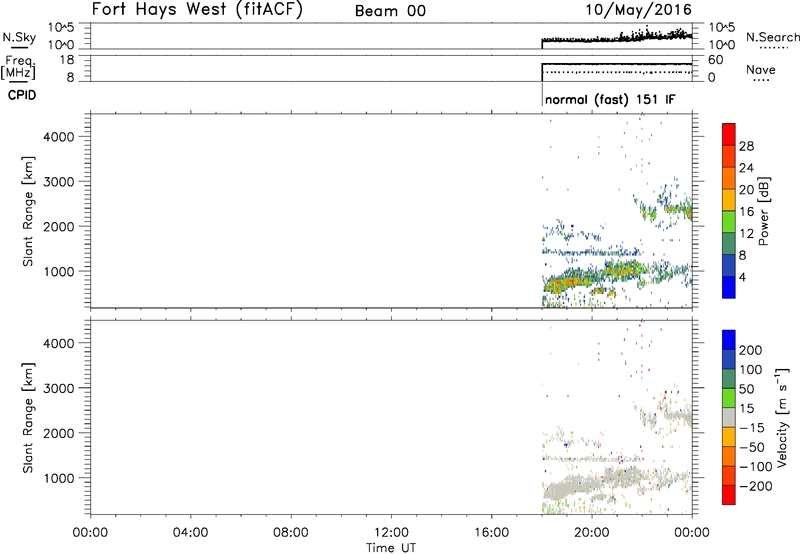Viewport: 800px width, 554px height.
Task: Click the -200 value on velocity colorbar
Action: 756,486
